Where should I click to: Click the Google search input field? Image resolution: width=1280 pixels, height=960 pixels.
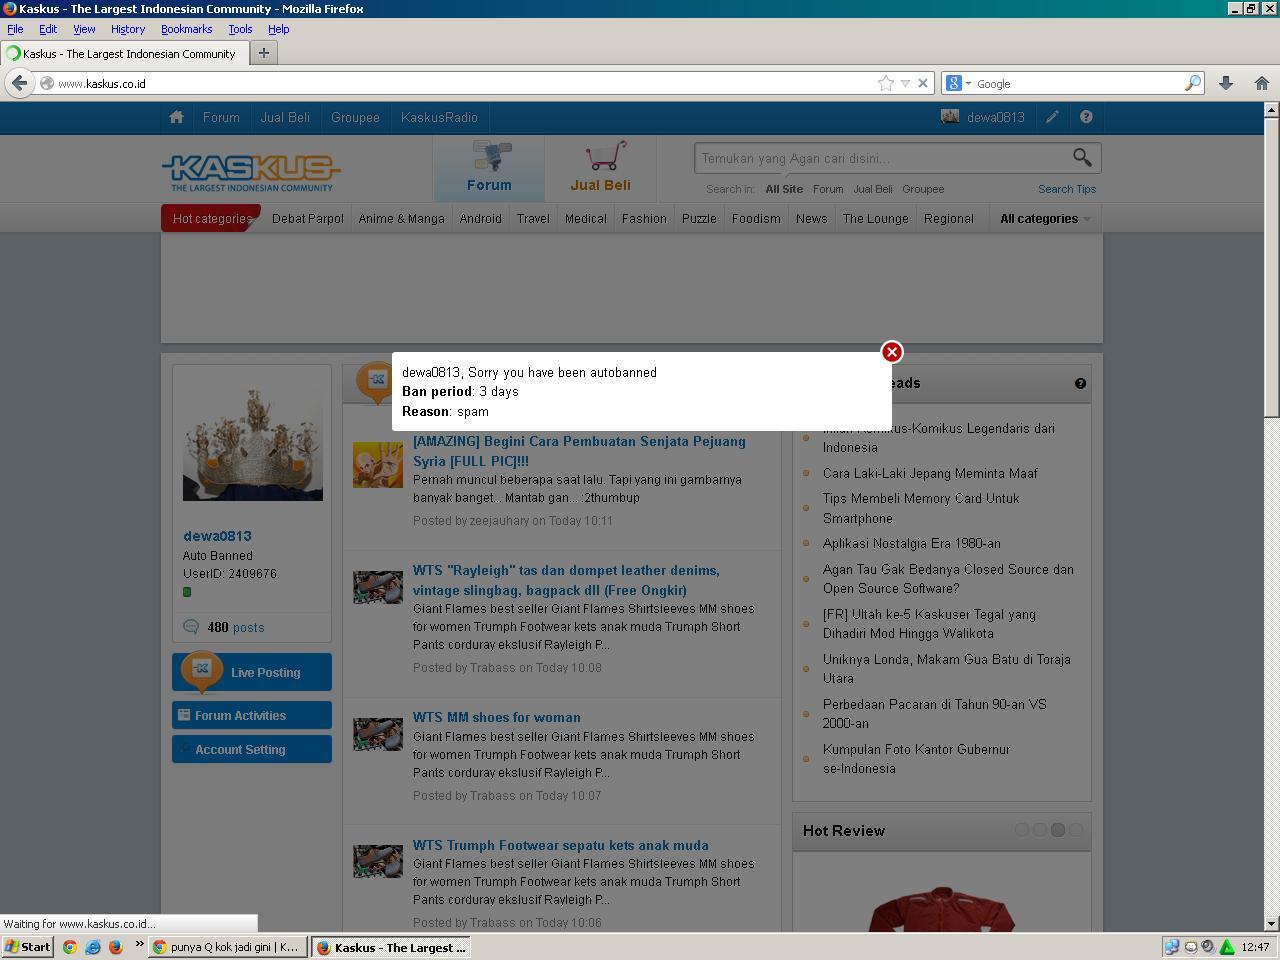[1078, 83]
